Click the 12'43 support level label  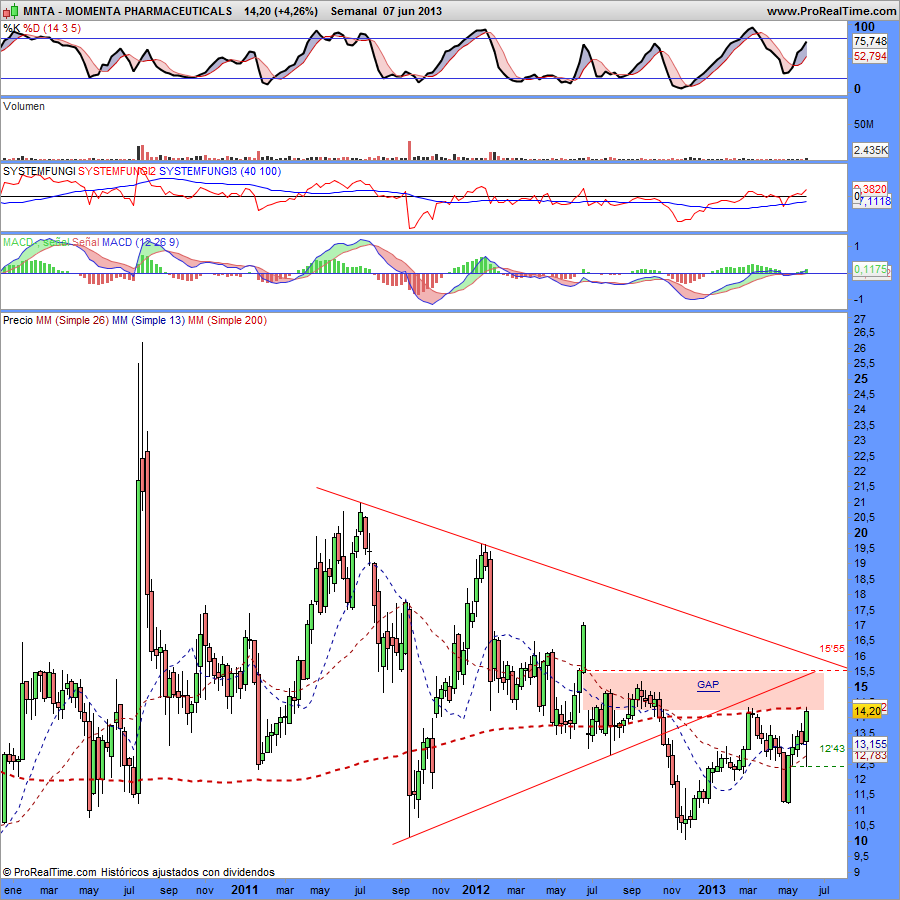832,748
